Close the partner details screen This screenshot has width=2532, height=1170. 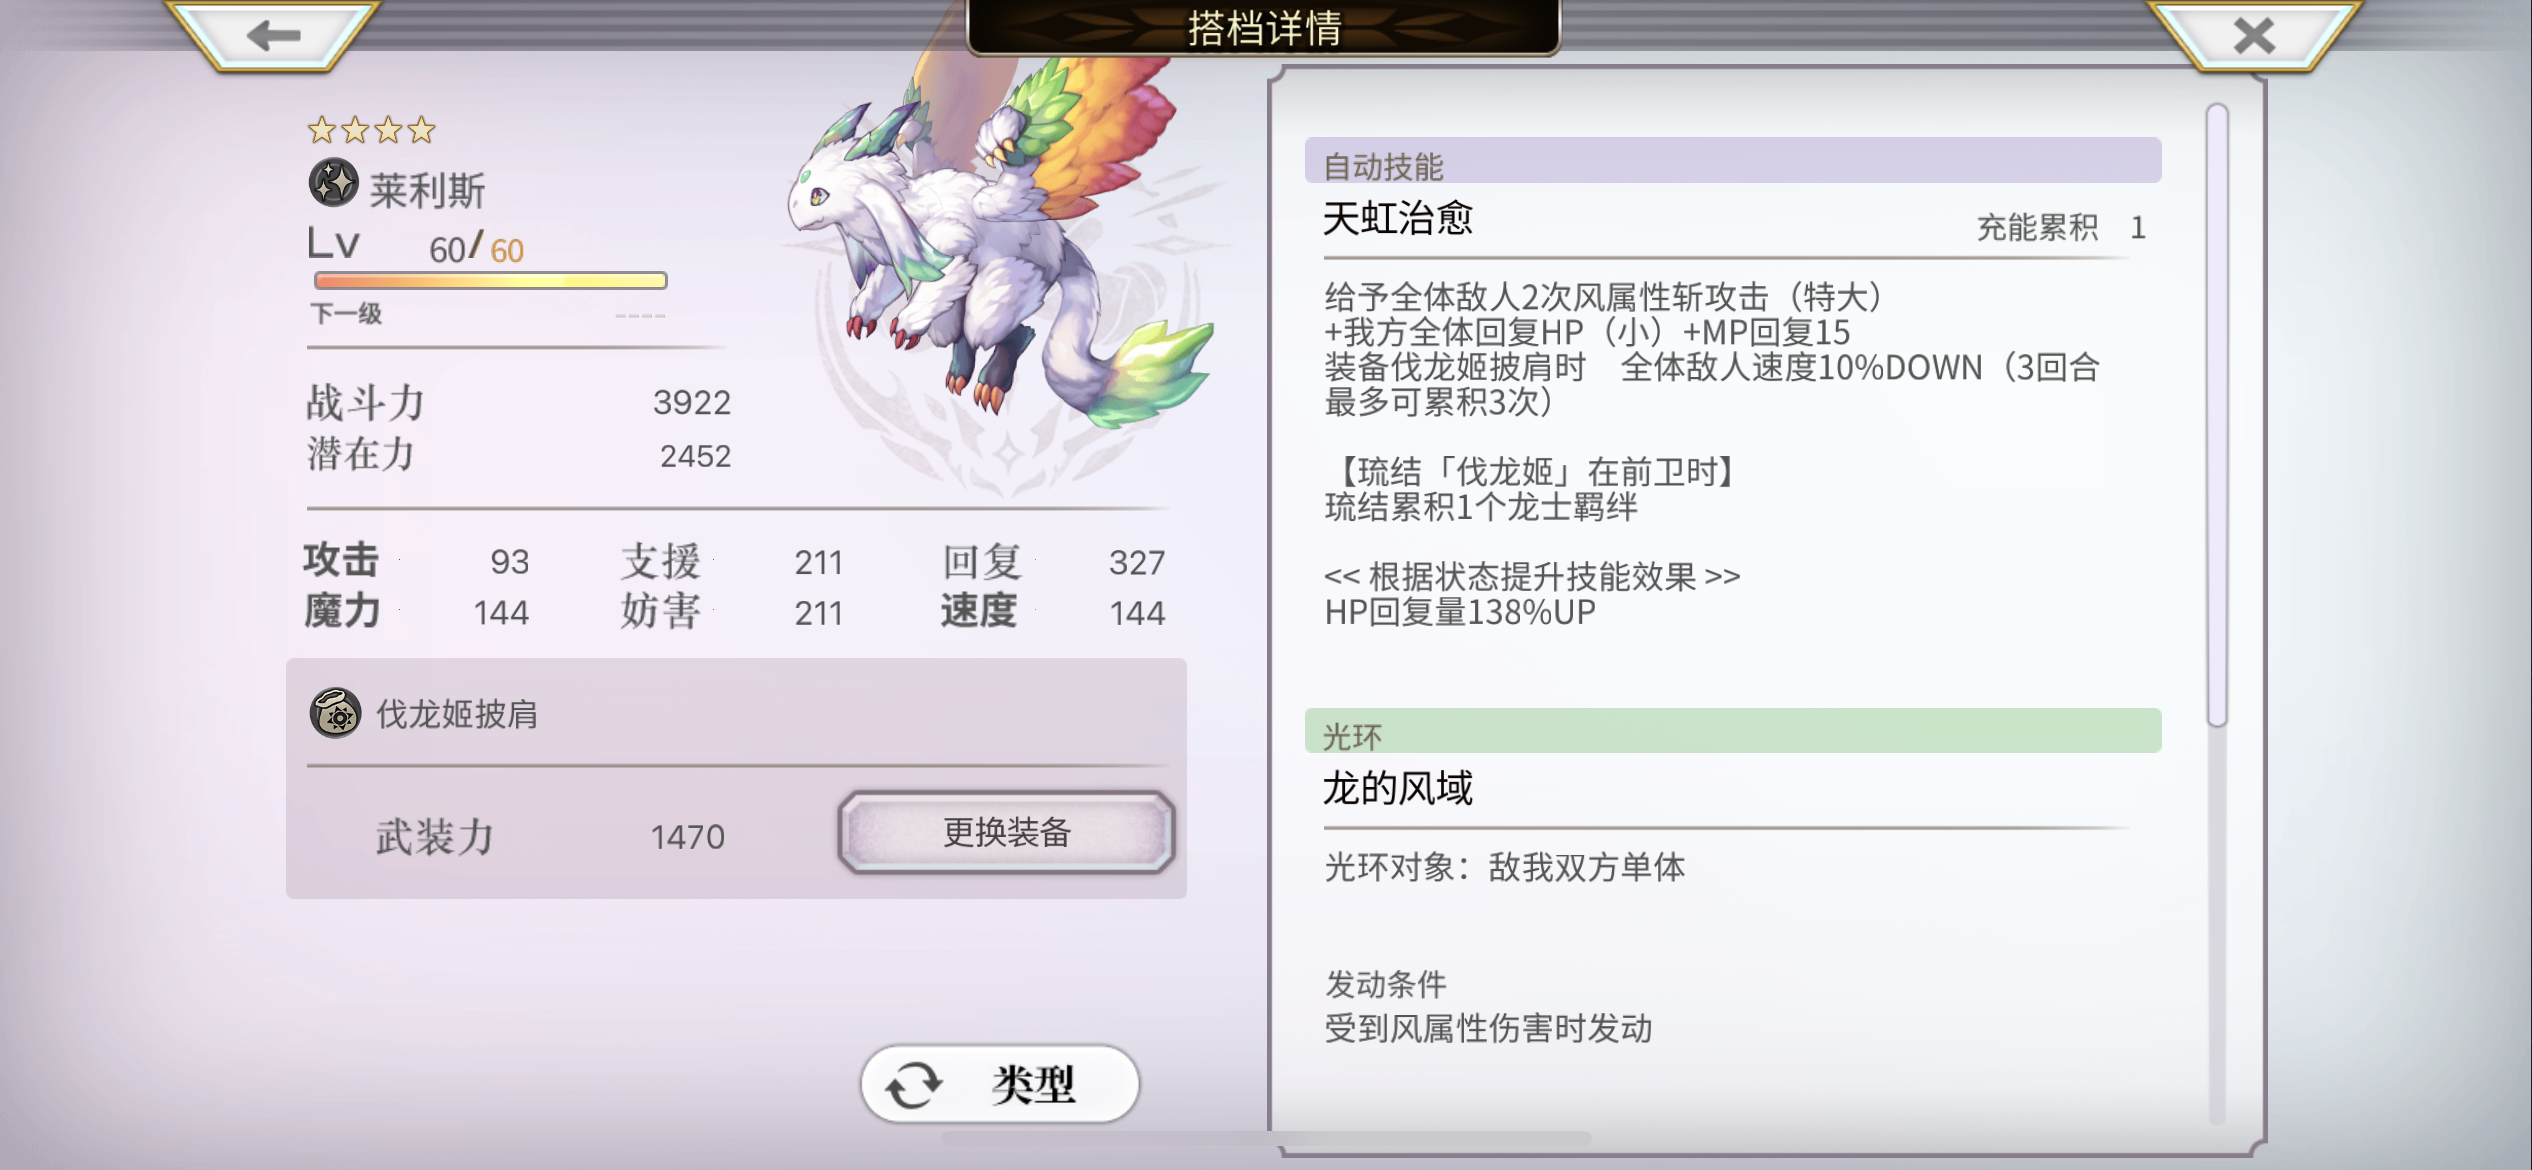coord(2253,35)
